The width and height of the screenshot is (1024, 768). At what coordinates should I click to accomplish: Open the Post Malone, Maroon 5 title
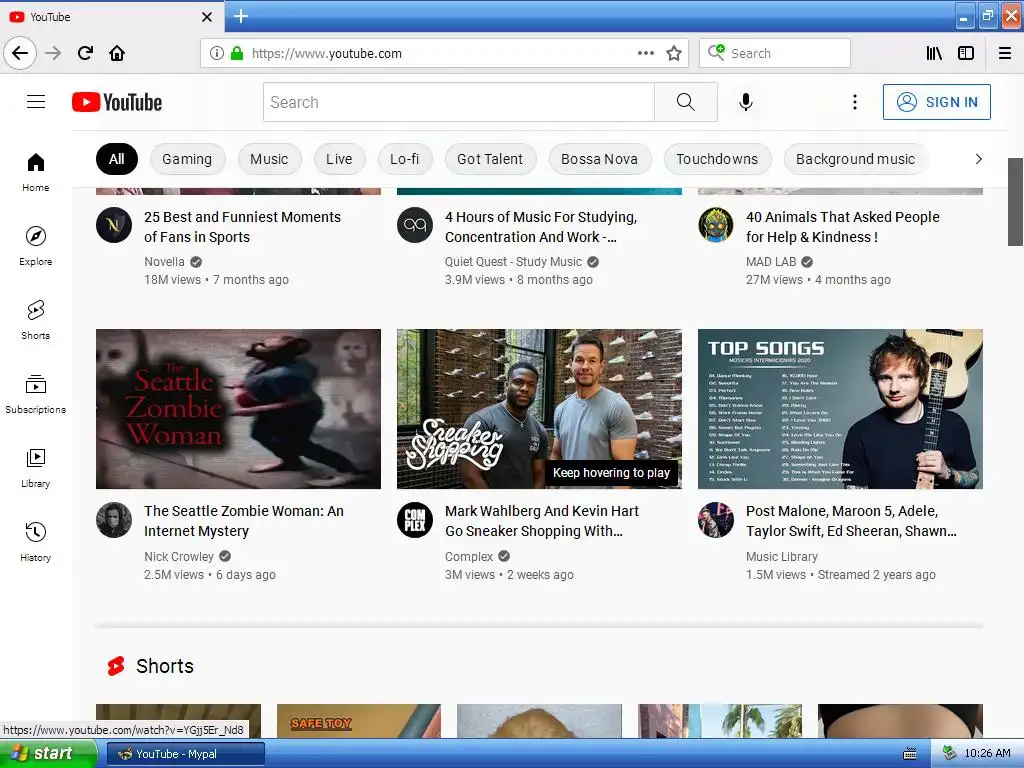[851, 521]
